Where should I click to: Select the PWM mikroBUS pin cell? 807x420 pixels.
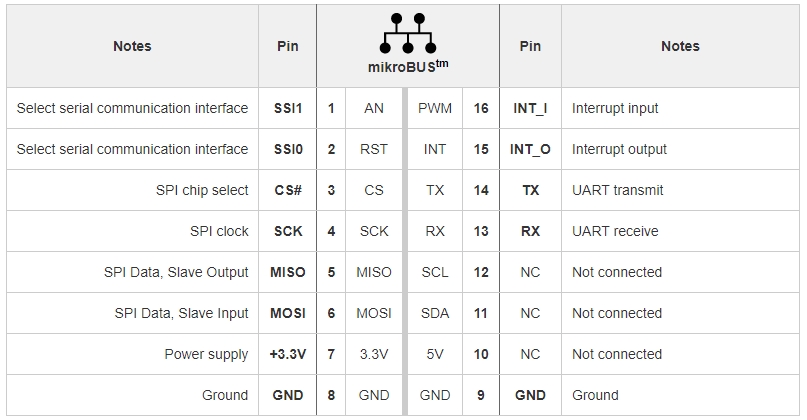point(435,108)
